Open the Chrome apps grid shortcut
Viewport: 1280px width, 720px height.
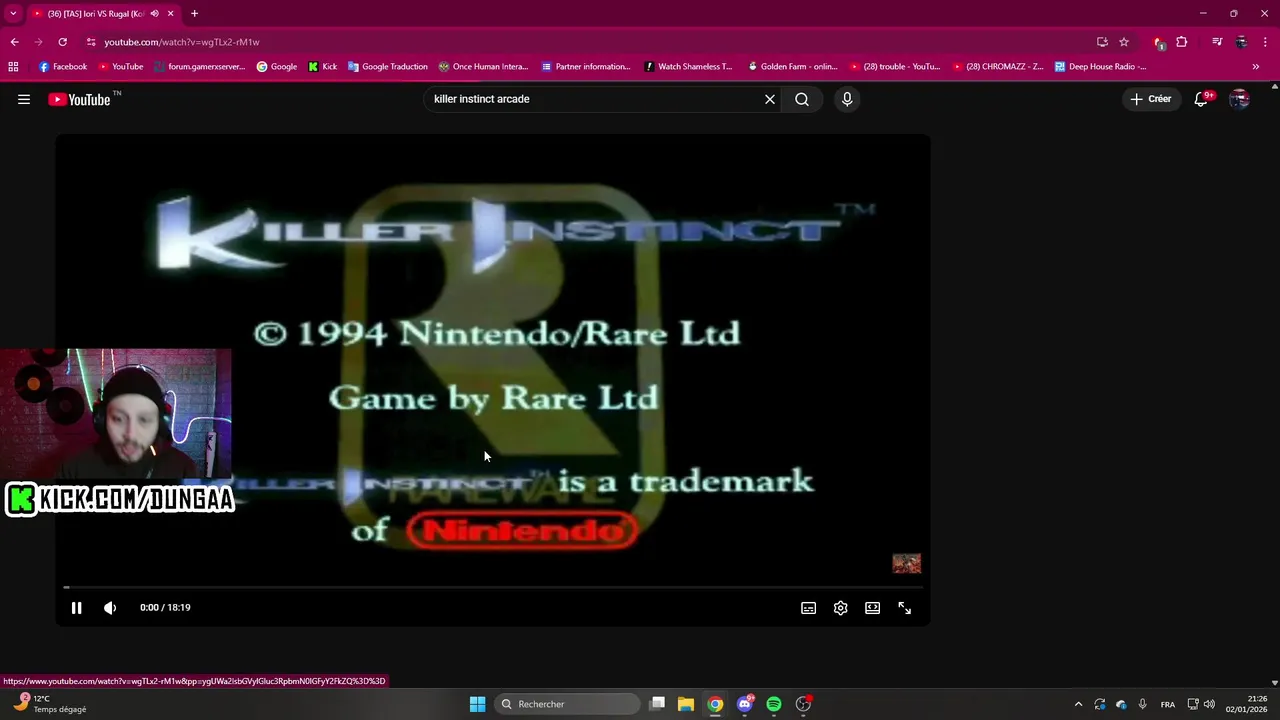(x=13, y=67)
